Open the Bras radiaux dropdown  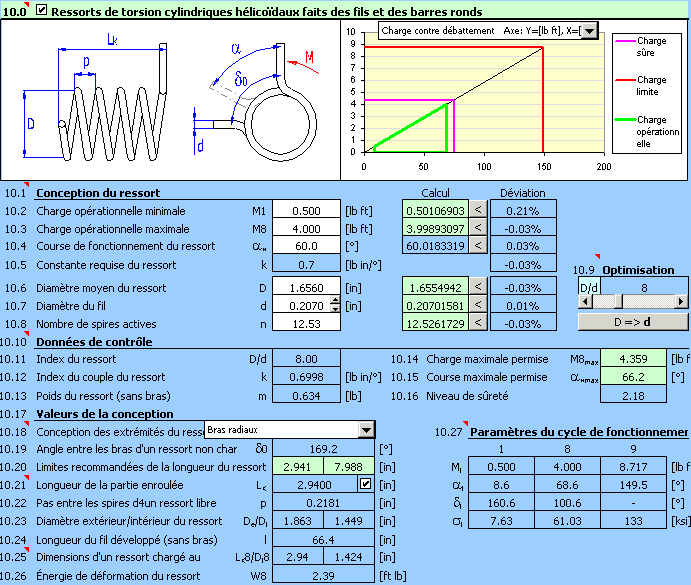366,430
